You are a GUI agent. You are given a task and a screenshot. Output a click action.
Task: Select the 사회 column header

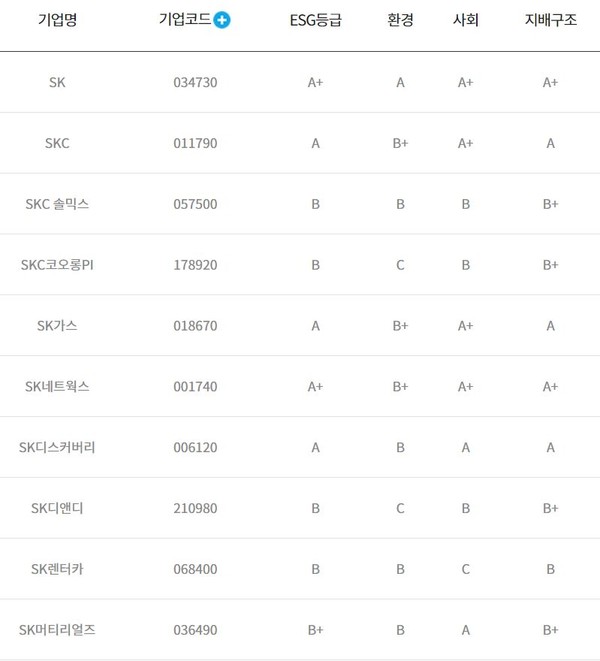466,20
